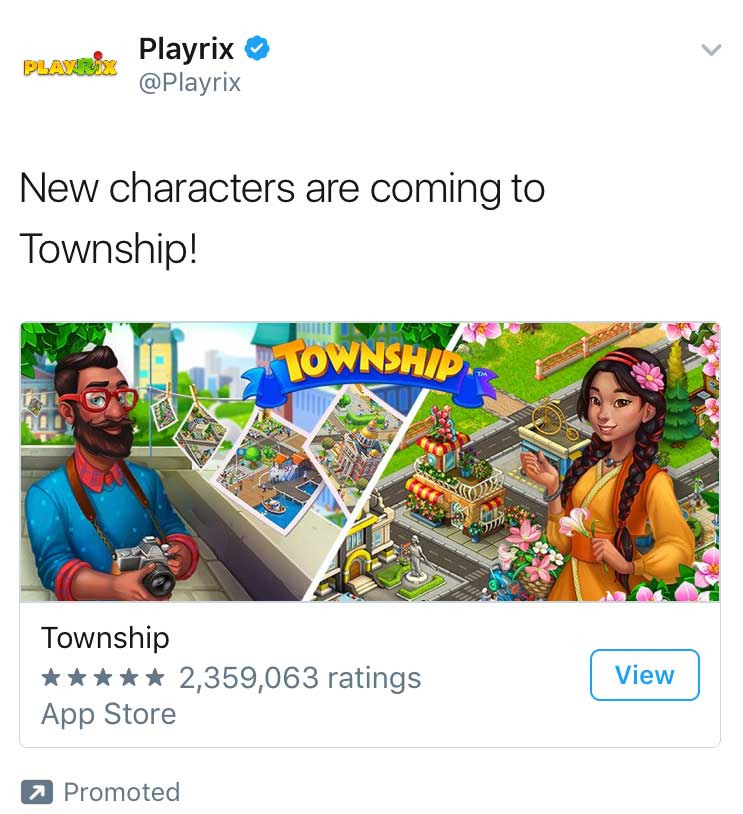743x814 pixels.
Task: Tap the View button
Action: click(644, 674)
